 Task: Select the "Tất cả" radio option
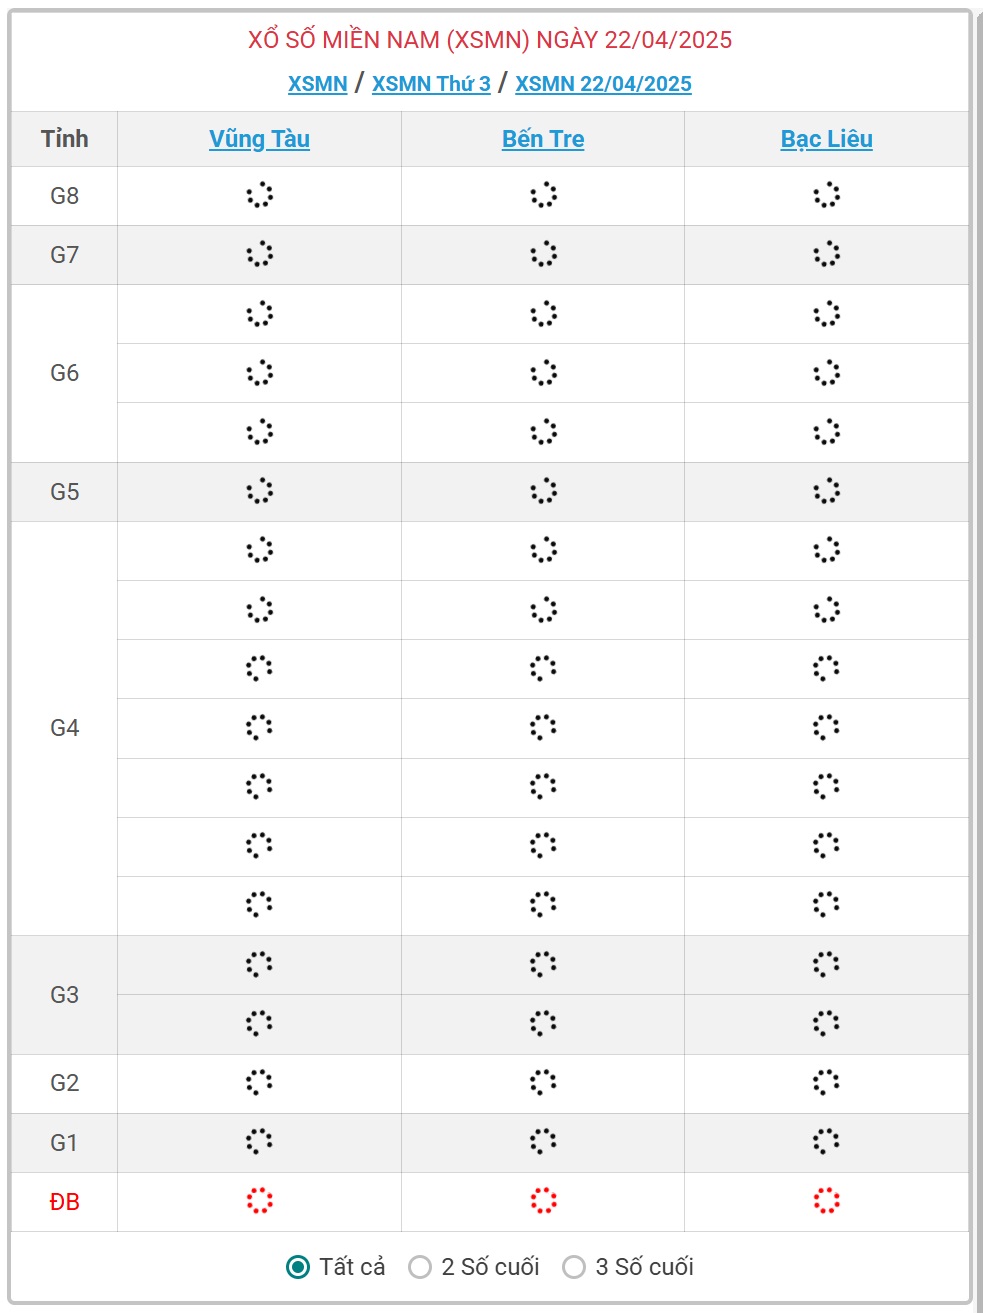click(x=298, y=1267)
